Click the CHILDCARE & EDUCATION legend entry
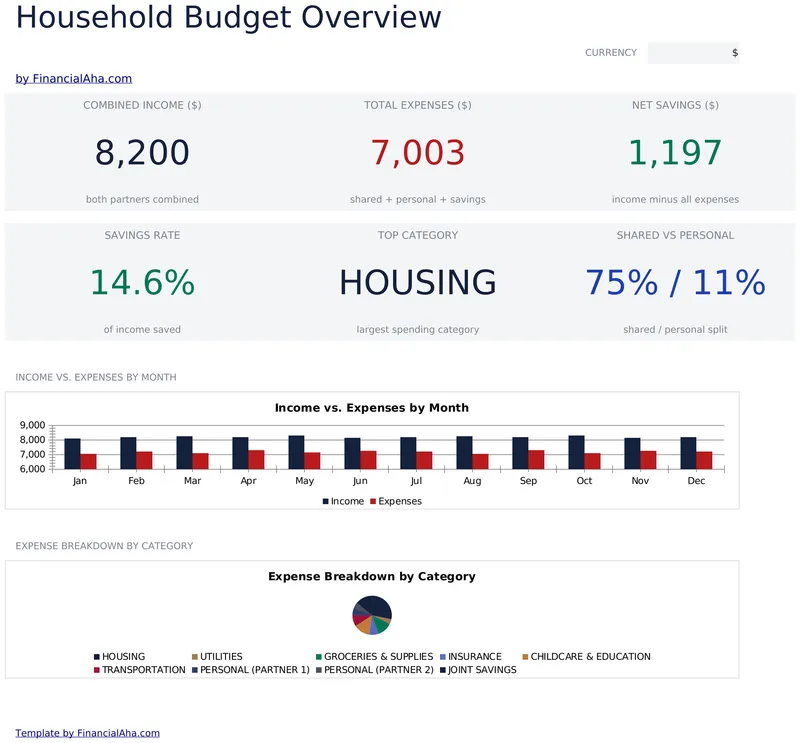The image size is (800, 743). (x=586, y=657)
